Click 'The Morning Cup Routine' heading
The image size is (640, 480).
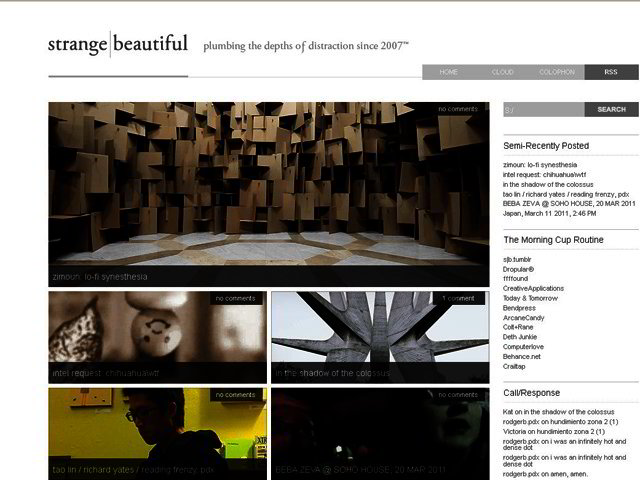(x=553, y=240)
